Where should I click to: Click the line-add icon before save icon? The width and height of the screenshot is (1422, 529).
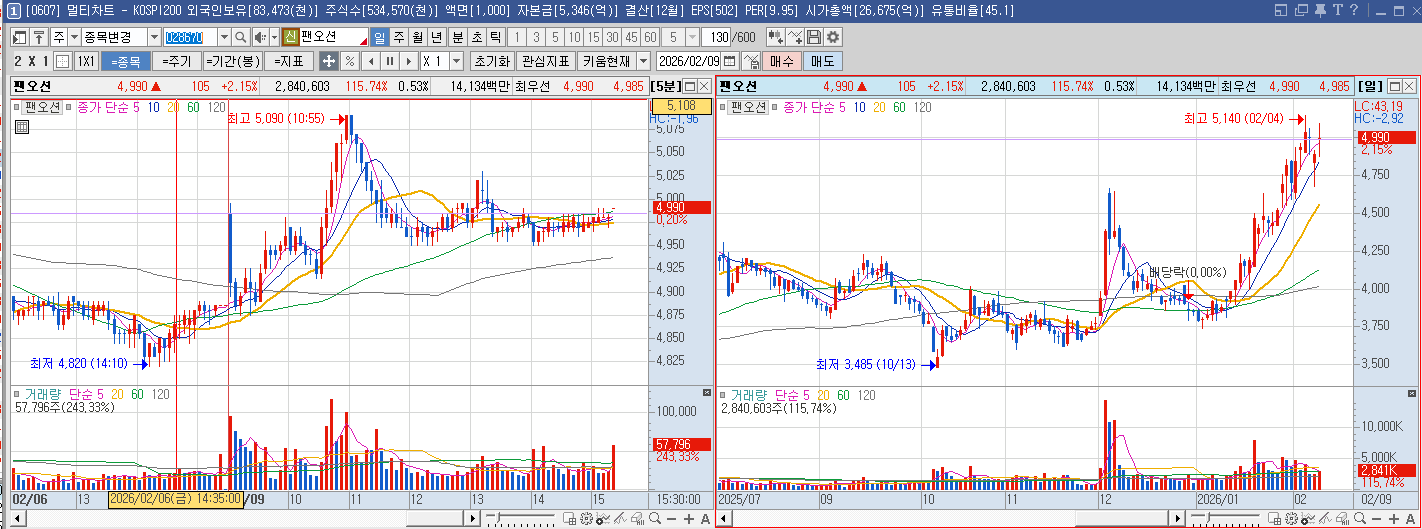pyautogui.click(x=794, y=37)
